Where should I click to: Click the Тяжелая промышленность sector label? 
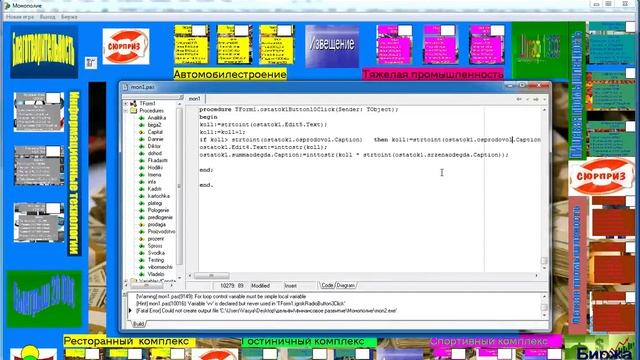[x=433, y=74]
